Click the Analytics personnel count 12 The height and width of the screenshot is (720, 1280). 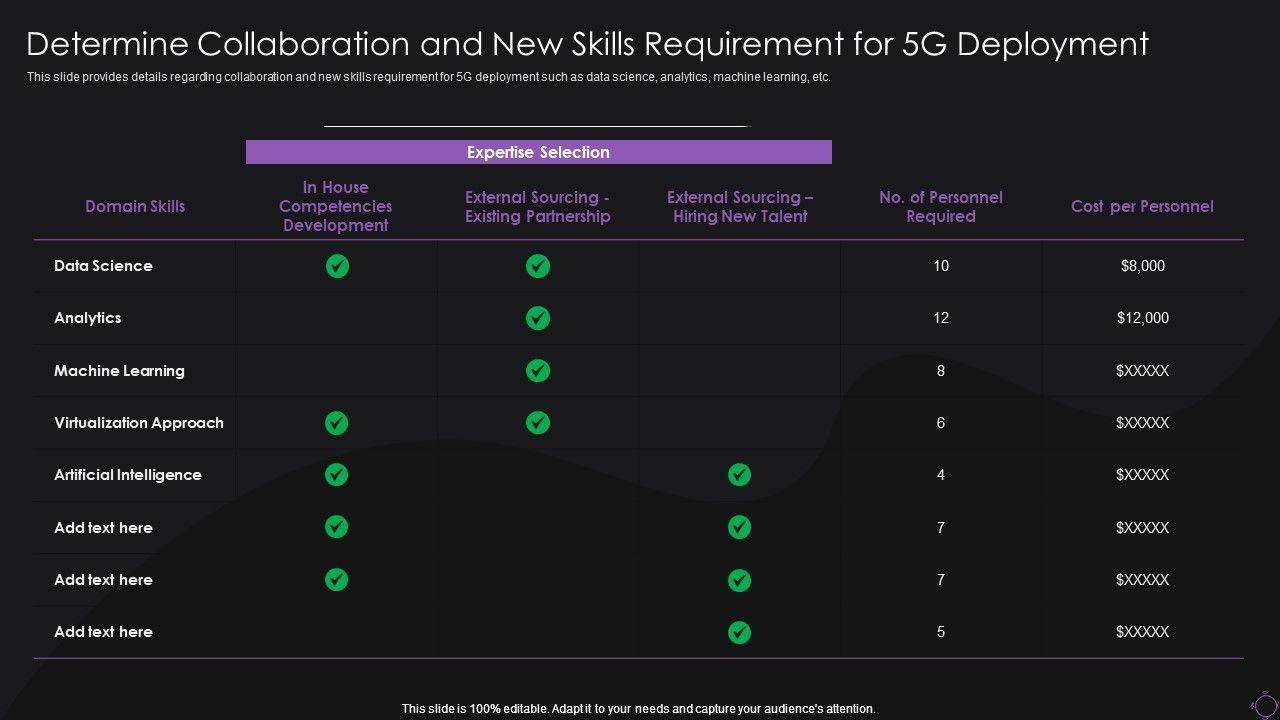(940, 318)
